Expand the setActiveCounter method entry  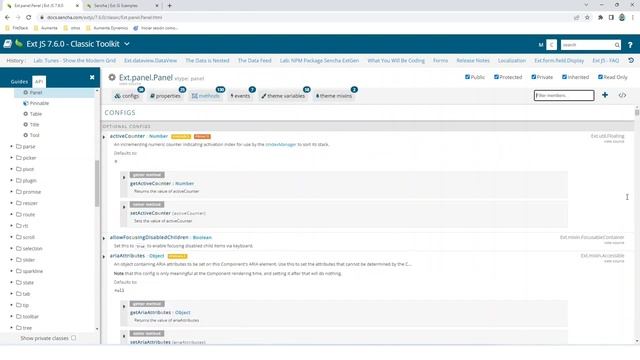click(x=124, y=207)
